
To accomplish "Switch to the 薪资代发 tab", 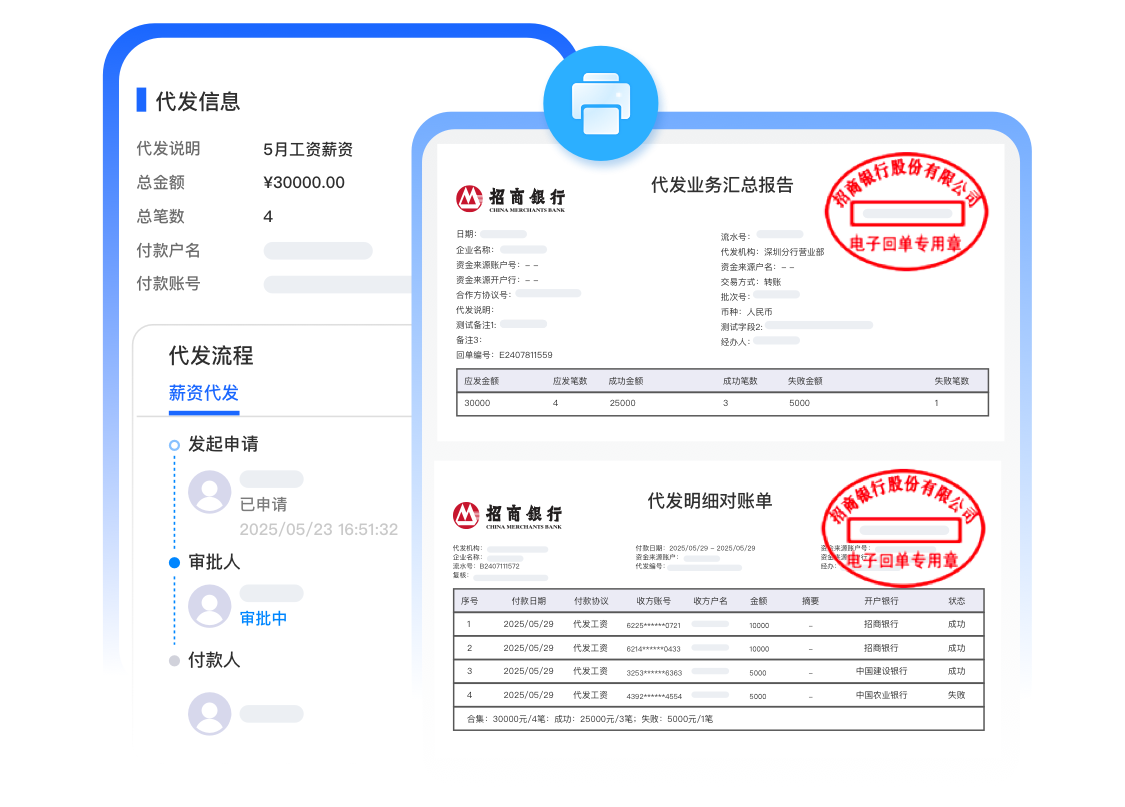I will [x=204, y=393].
